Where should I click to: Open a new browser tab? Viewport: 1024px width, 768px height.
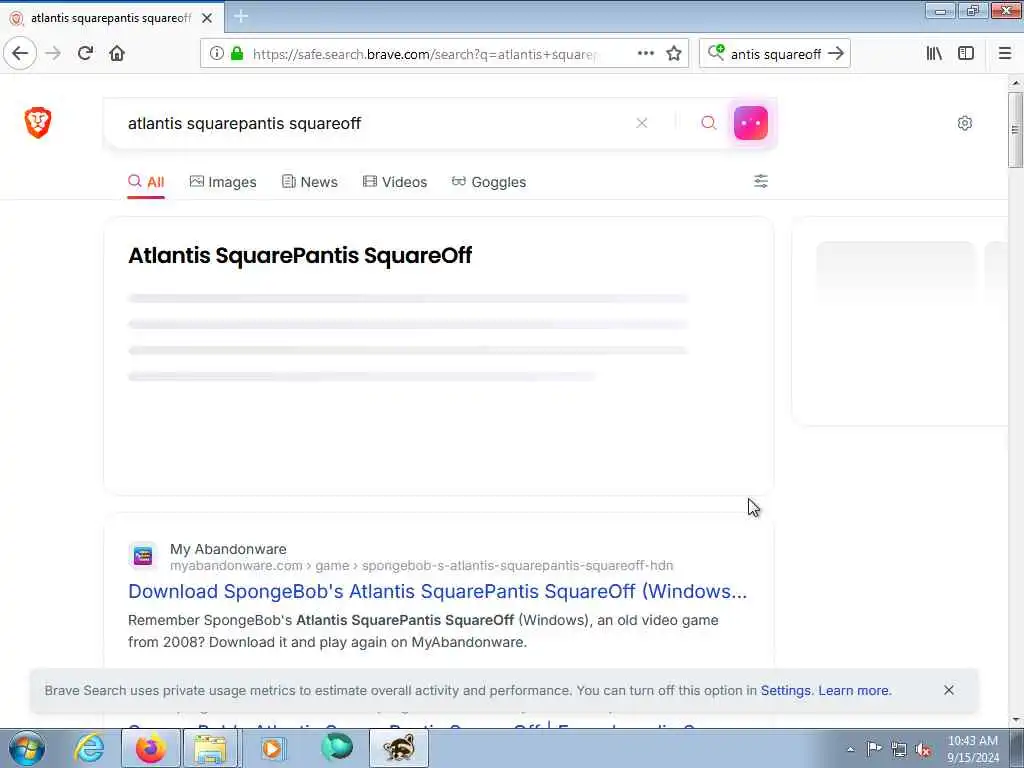click(x=241, y=17)
